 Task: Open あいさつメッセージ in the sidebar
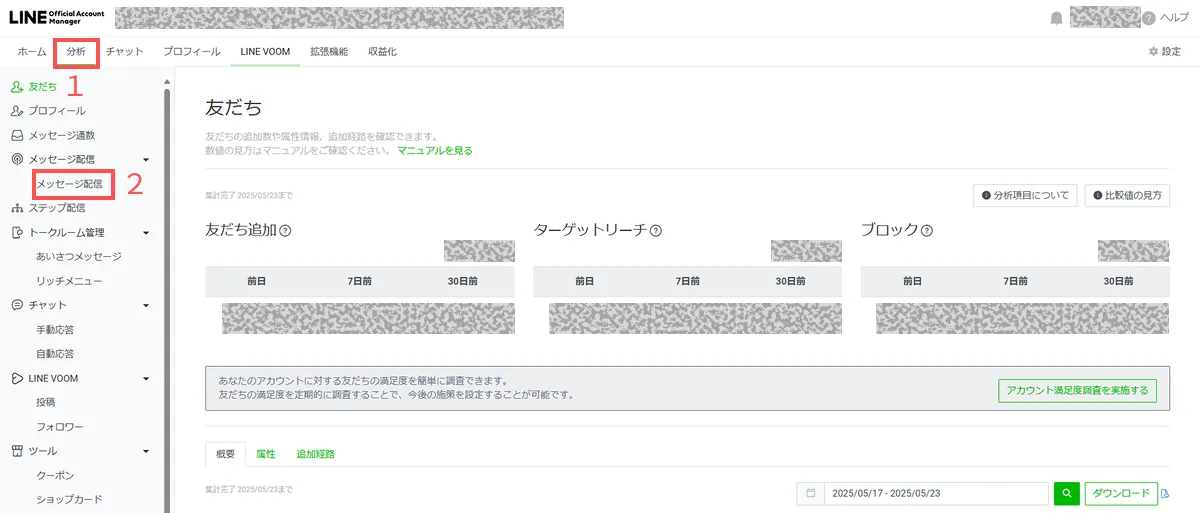click(x=79, y=257)
